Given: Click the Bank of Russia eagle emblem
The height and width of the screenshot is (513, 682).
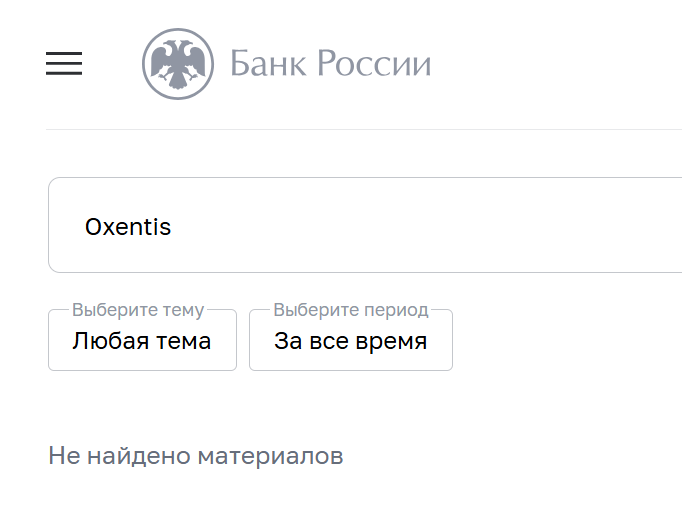Looking at the screenshot, I should click(178, 64).
